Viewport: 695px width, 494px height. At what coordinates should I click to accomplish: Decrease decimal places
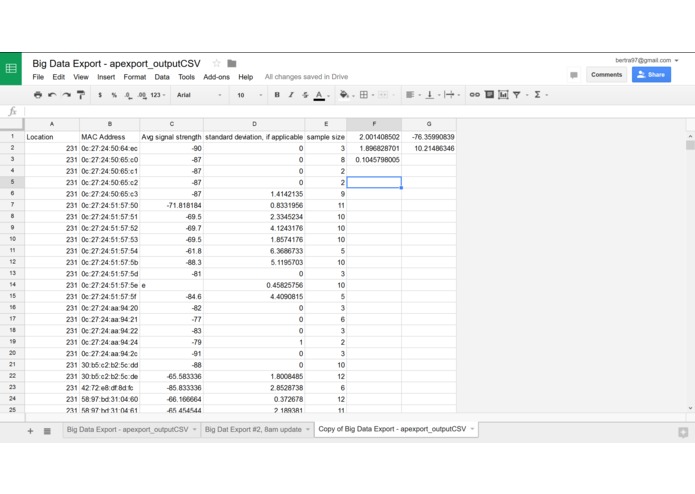128,95
